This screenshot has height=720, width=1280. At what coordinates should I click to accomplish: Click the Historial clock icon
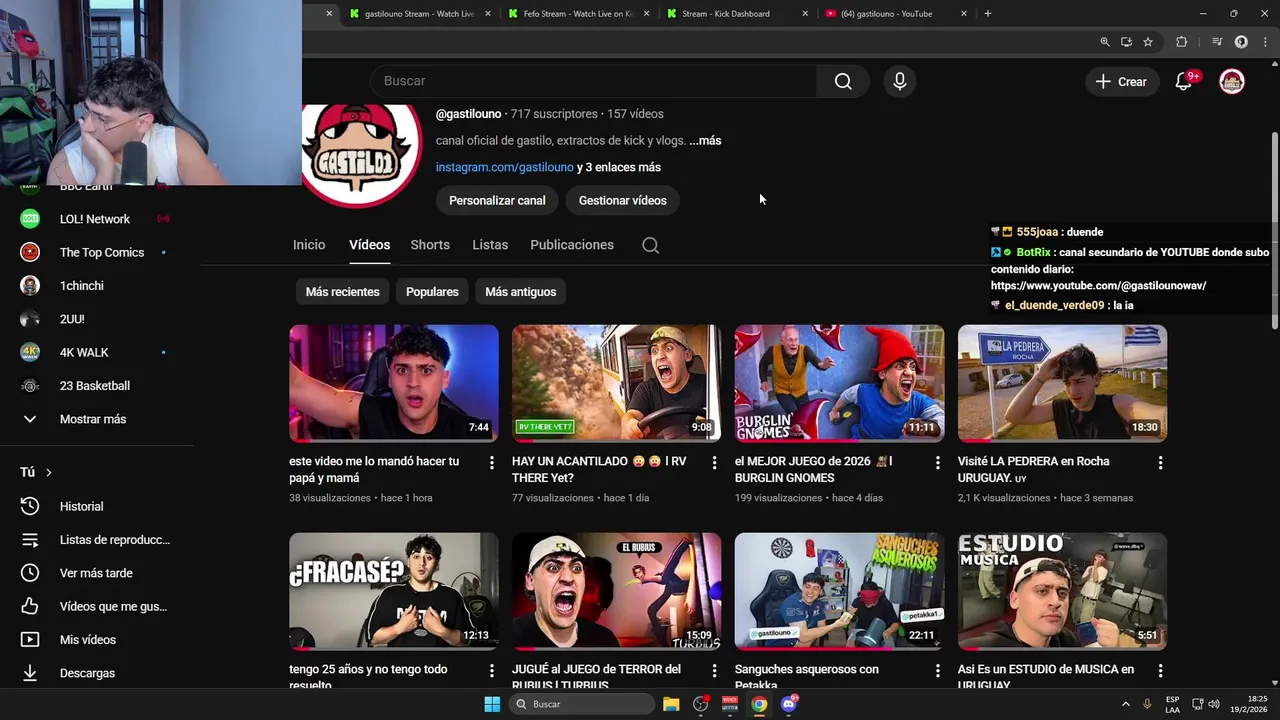tap(30, 506)
